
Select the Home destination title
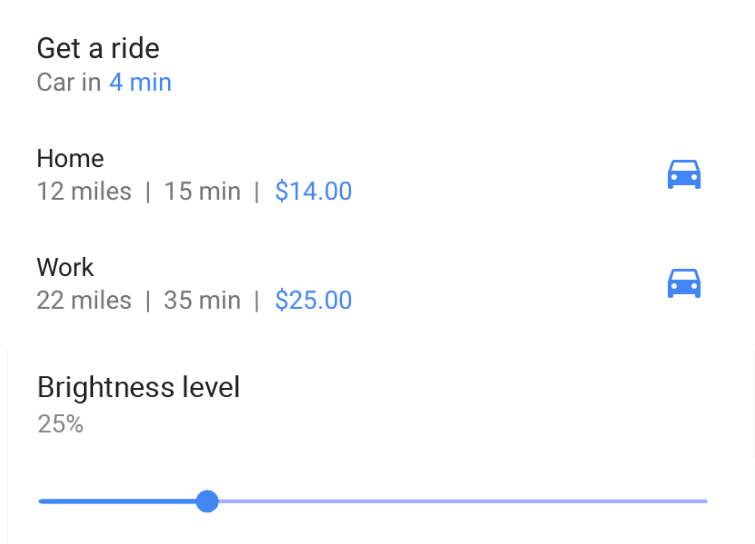pos(70,158)
